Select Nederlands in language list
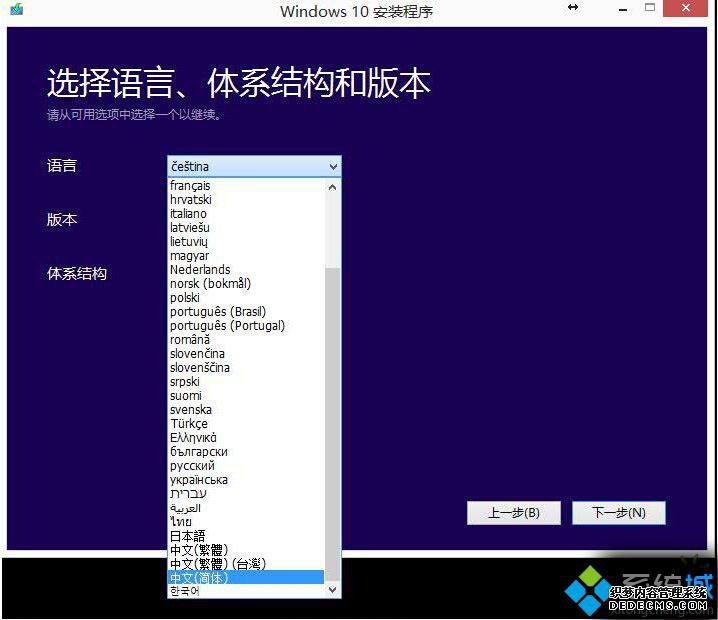718x620 pixels. 247,270
